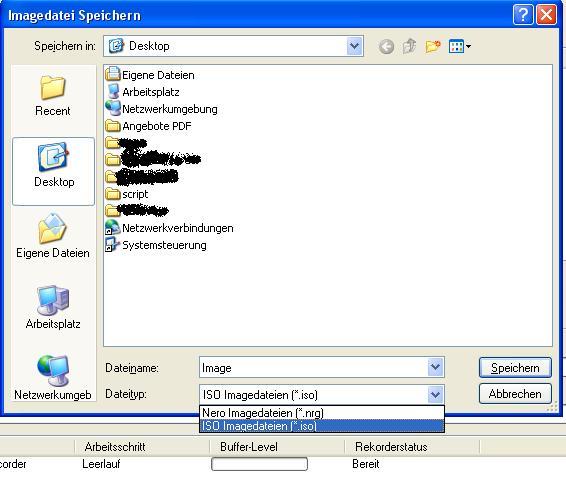Create a new folder

433,47
